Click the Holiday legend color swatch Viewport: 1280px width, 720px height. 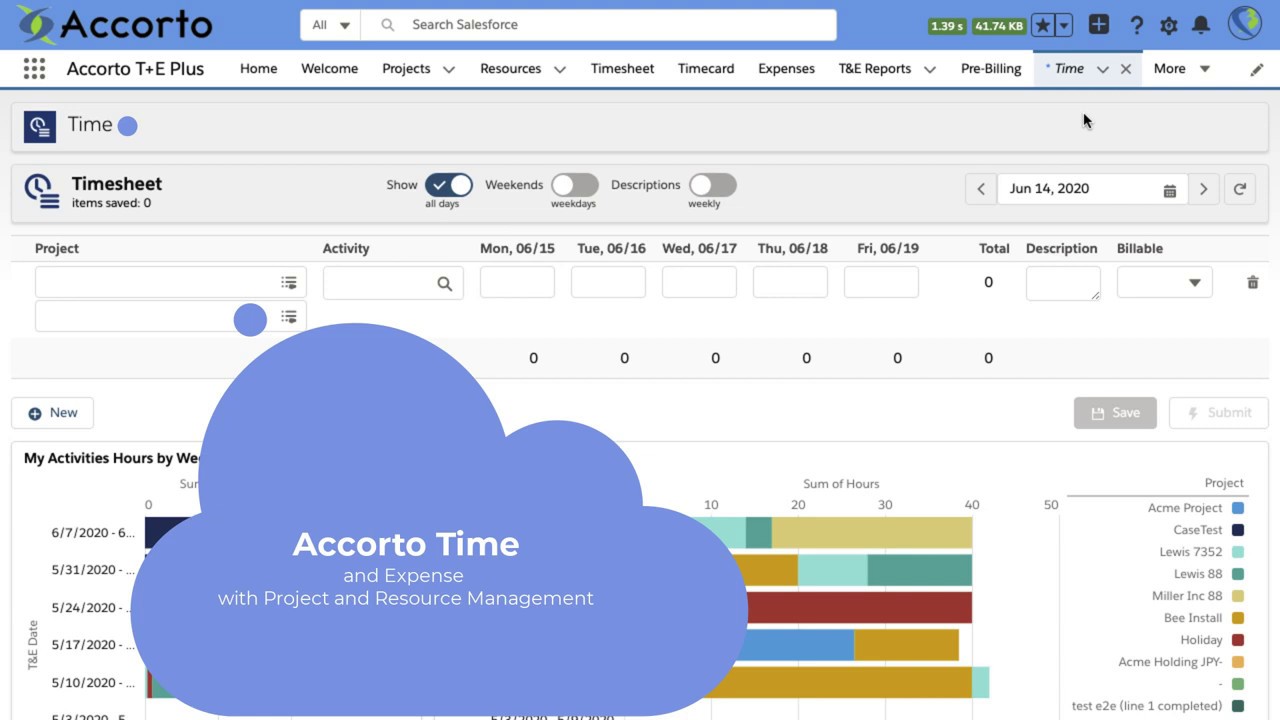pos(1238,640)
